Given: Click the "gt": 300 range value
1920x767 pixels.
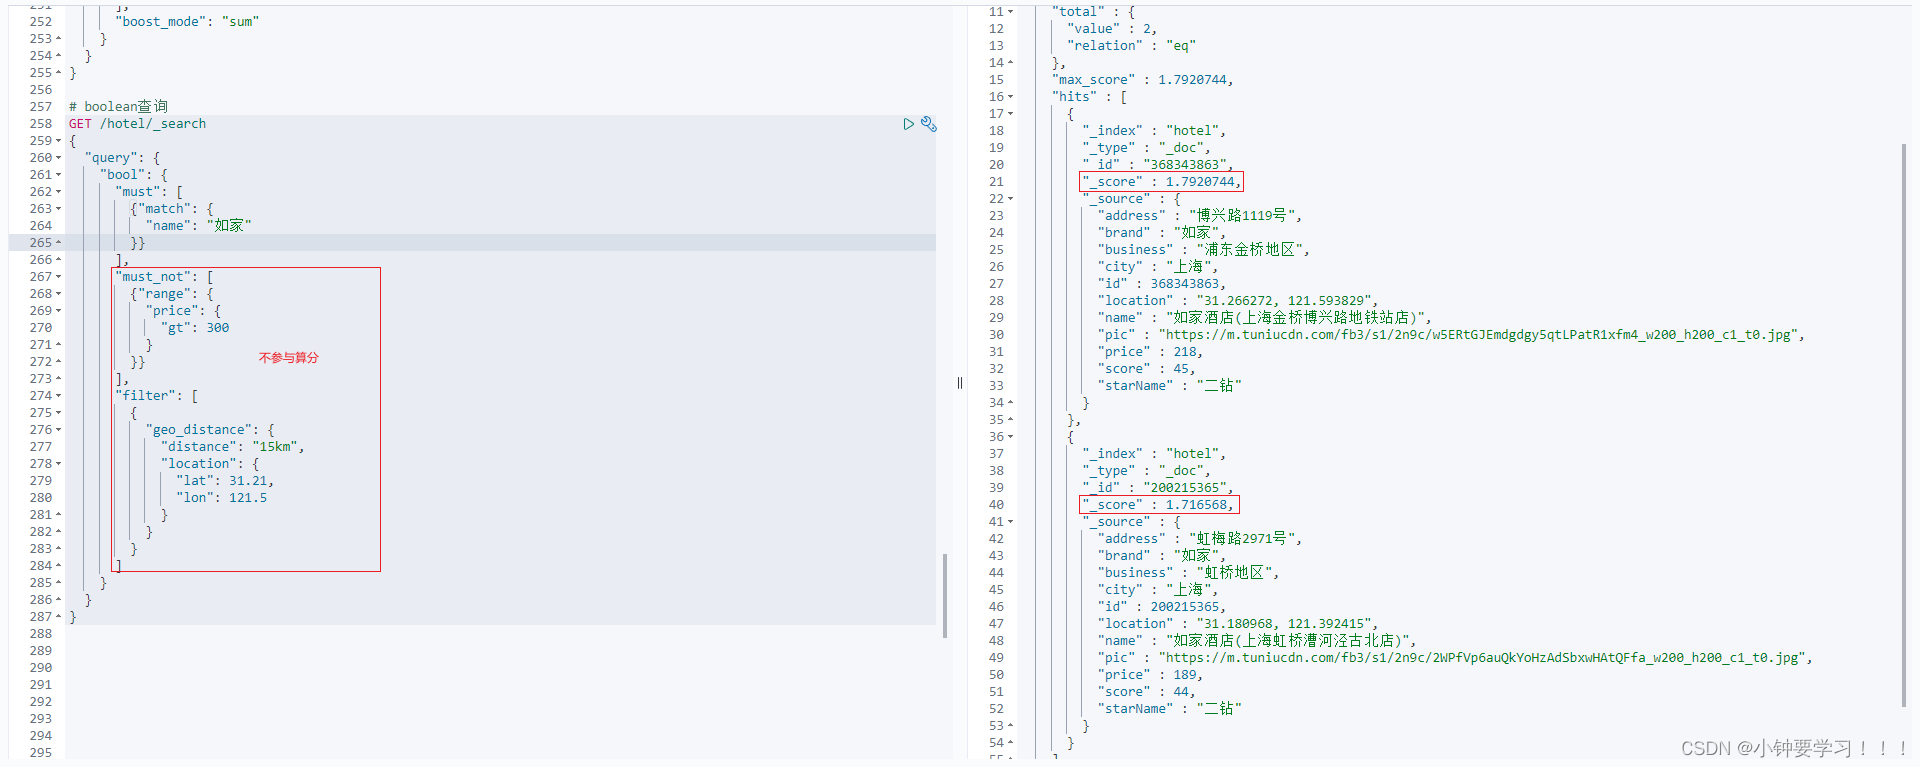Looking at the screenshot, I should tap(195, 328).
